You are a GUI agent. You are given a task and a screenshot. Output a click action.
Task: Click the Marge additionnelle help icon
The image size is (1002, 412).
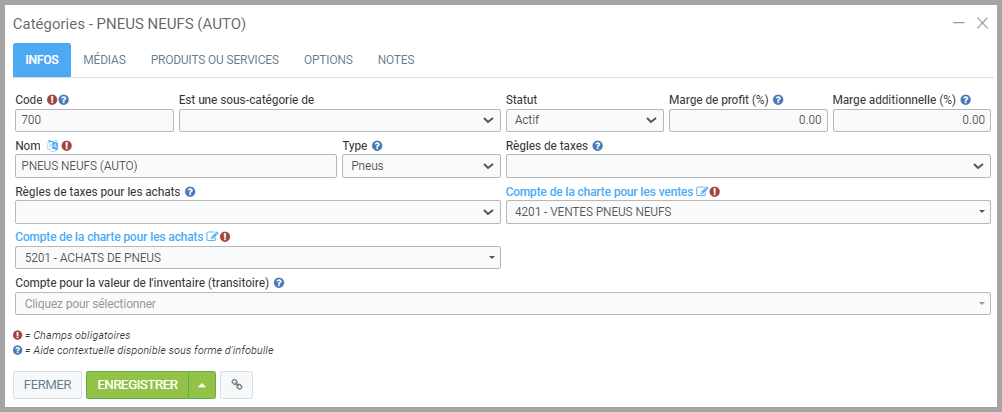click(x=965, y=100)
